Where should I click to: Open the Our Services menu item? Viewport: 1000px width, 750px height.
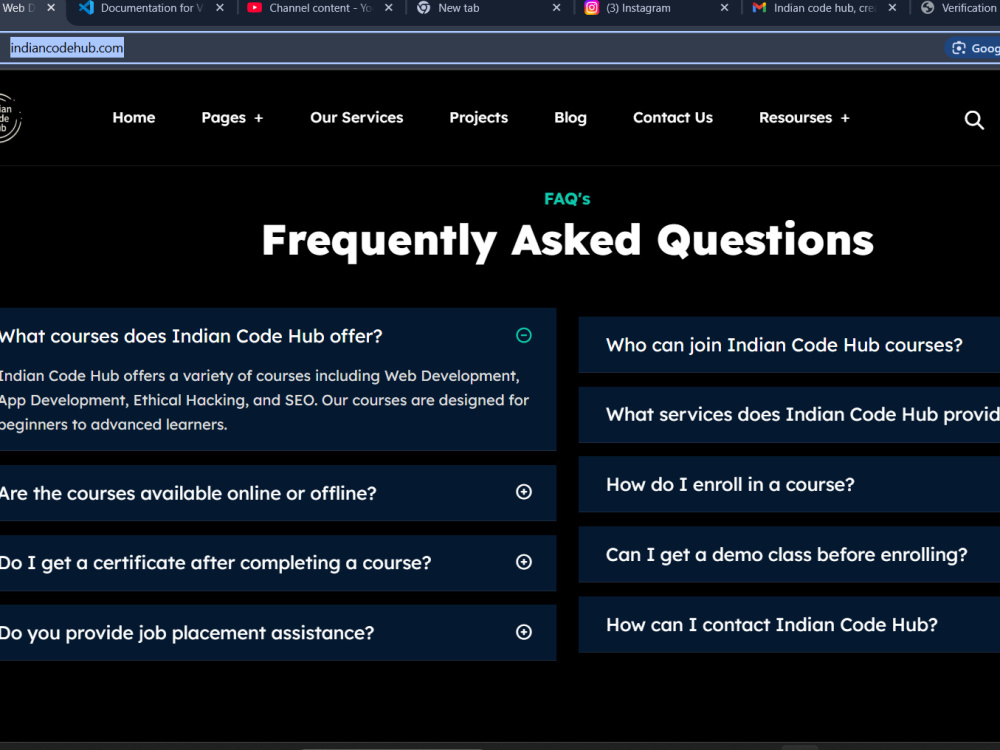coord(357,118)
